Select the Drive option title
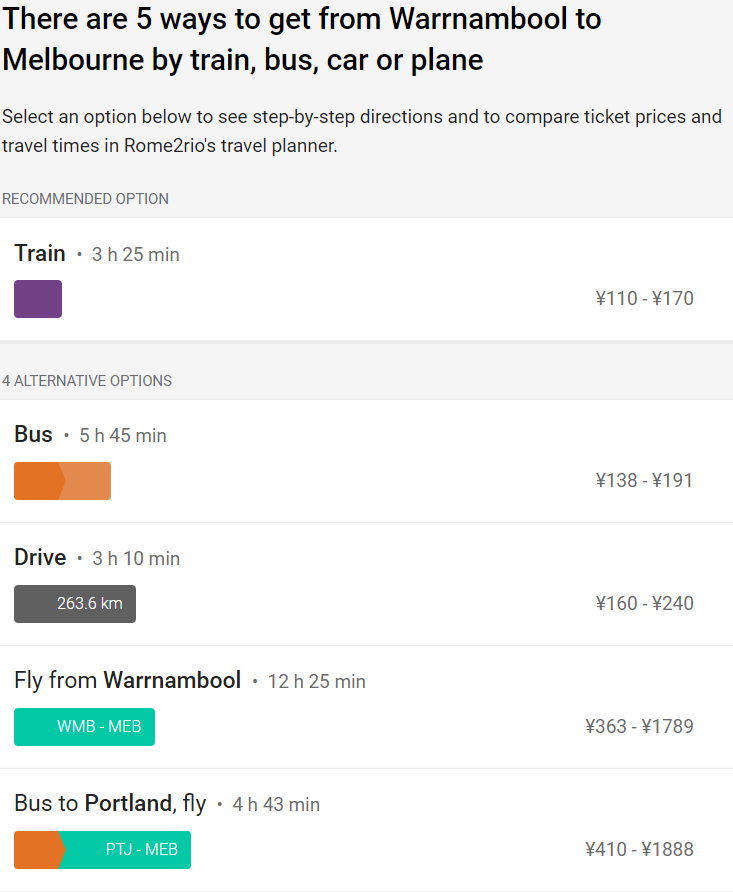 (x=40, y=558)
